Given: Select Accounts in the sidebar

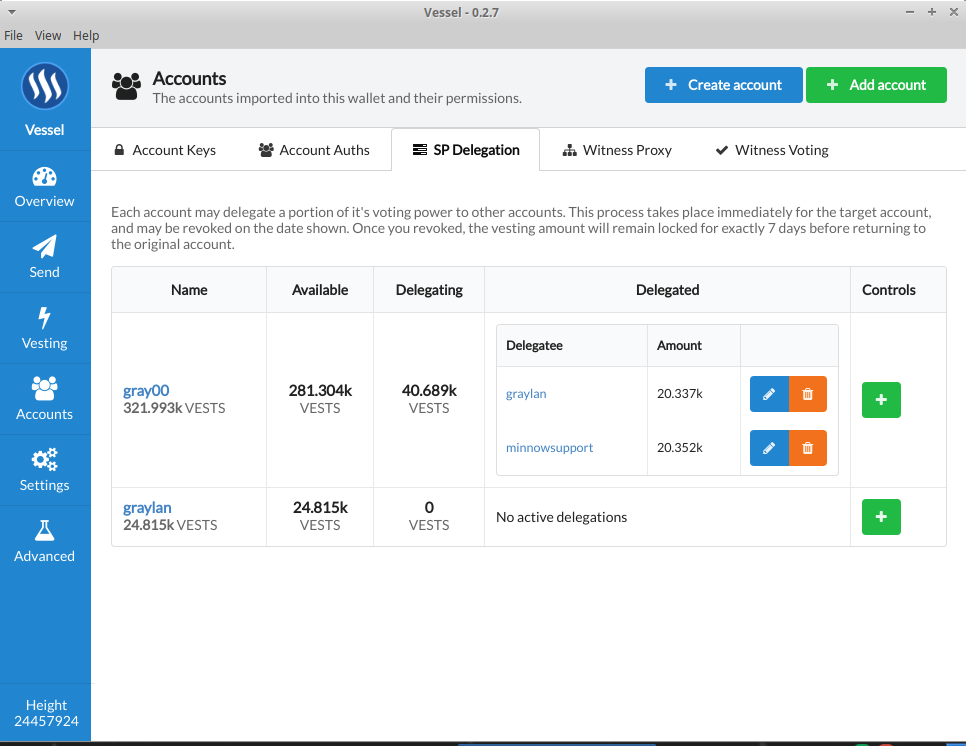Looking at the screenshot, I should click(44, 399).
